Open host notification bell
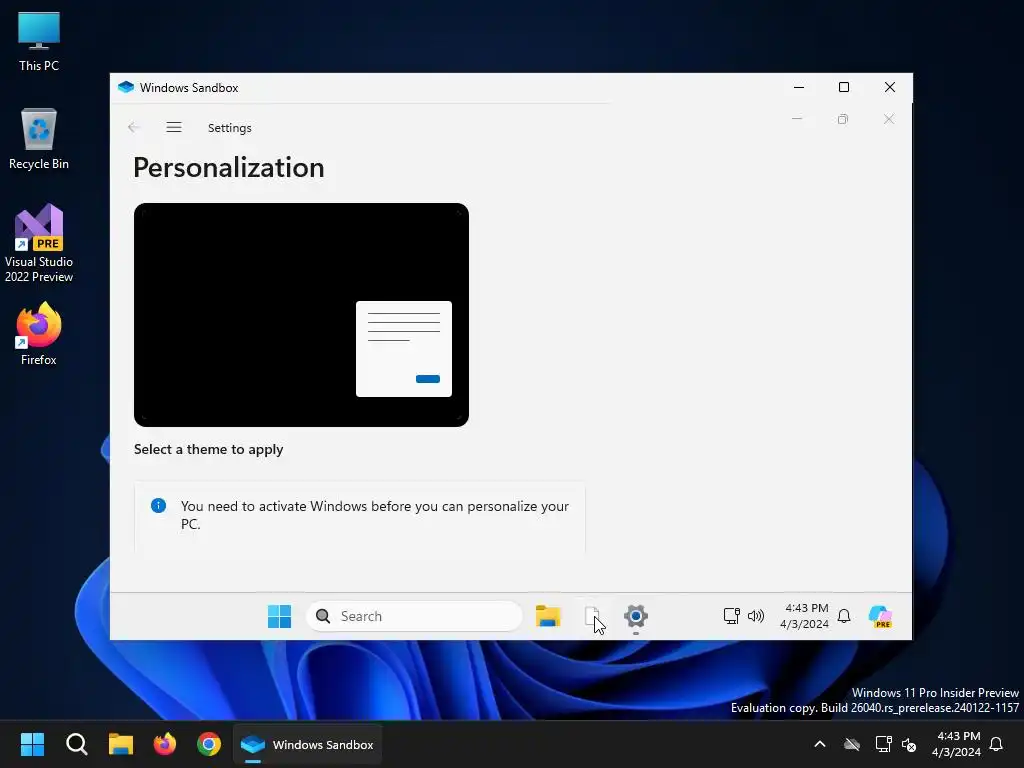1024x768 pixels. tap(997, 744)
